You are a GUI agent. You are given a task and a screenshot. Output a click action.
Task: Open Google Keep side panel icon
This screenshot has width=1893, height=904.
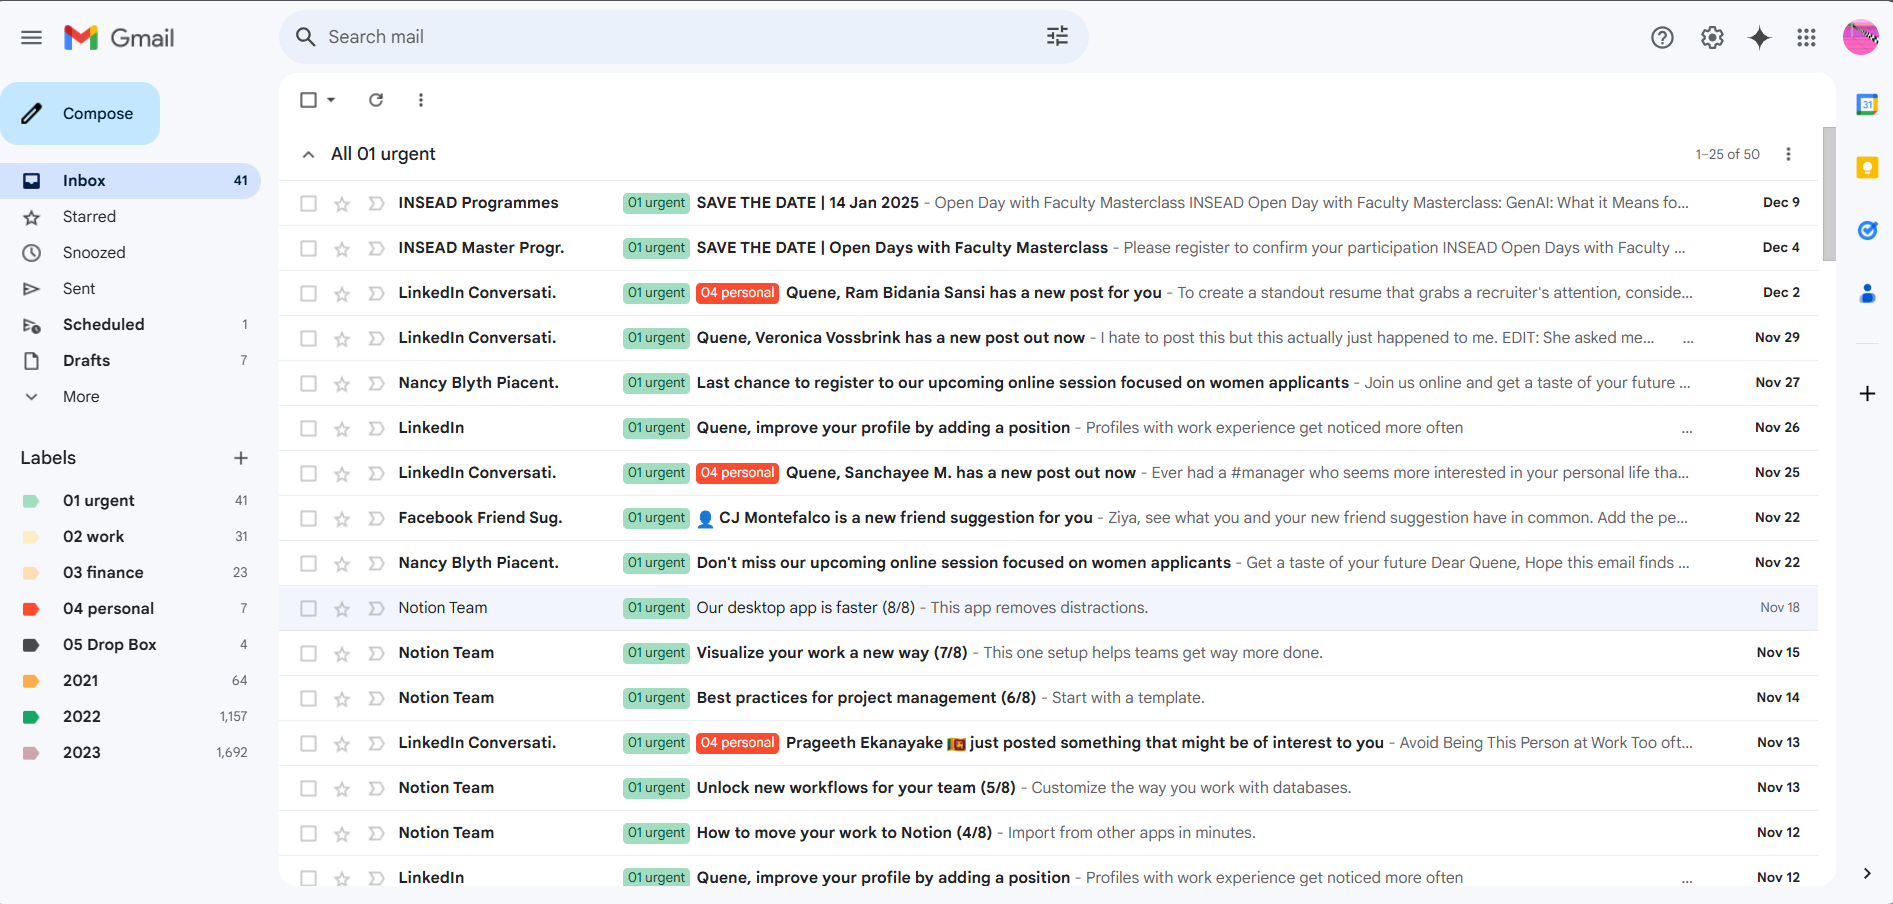(1867, 167)
